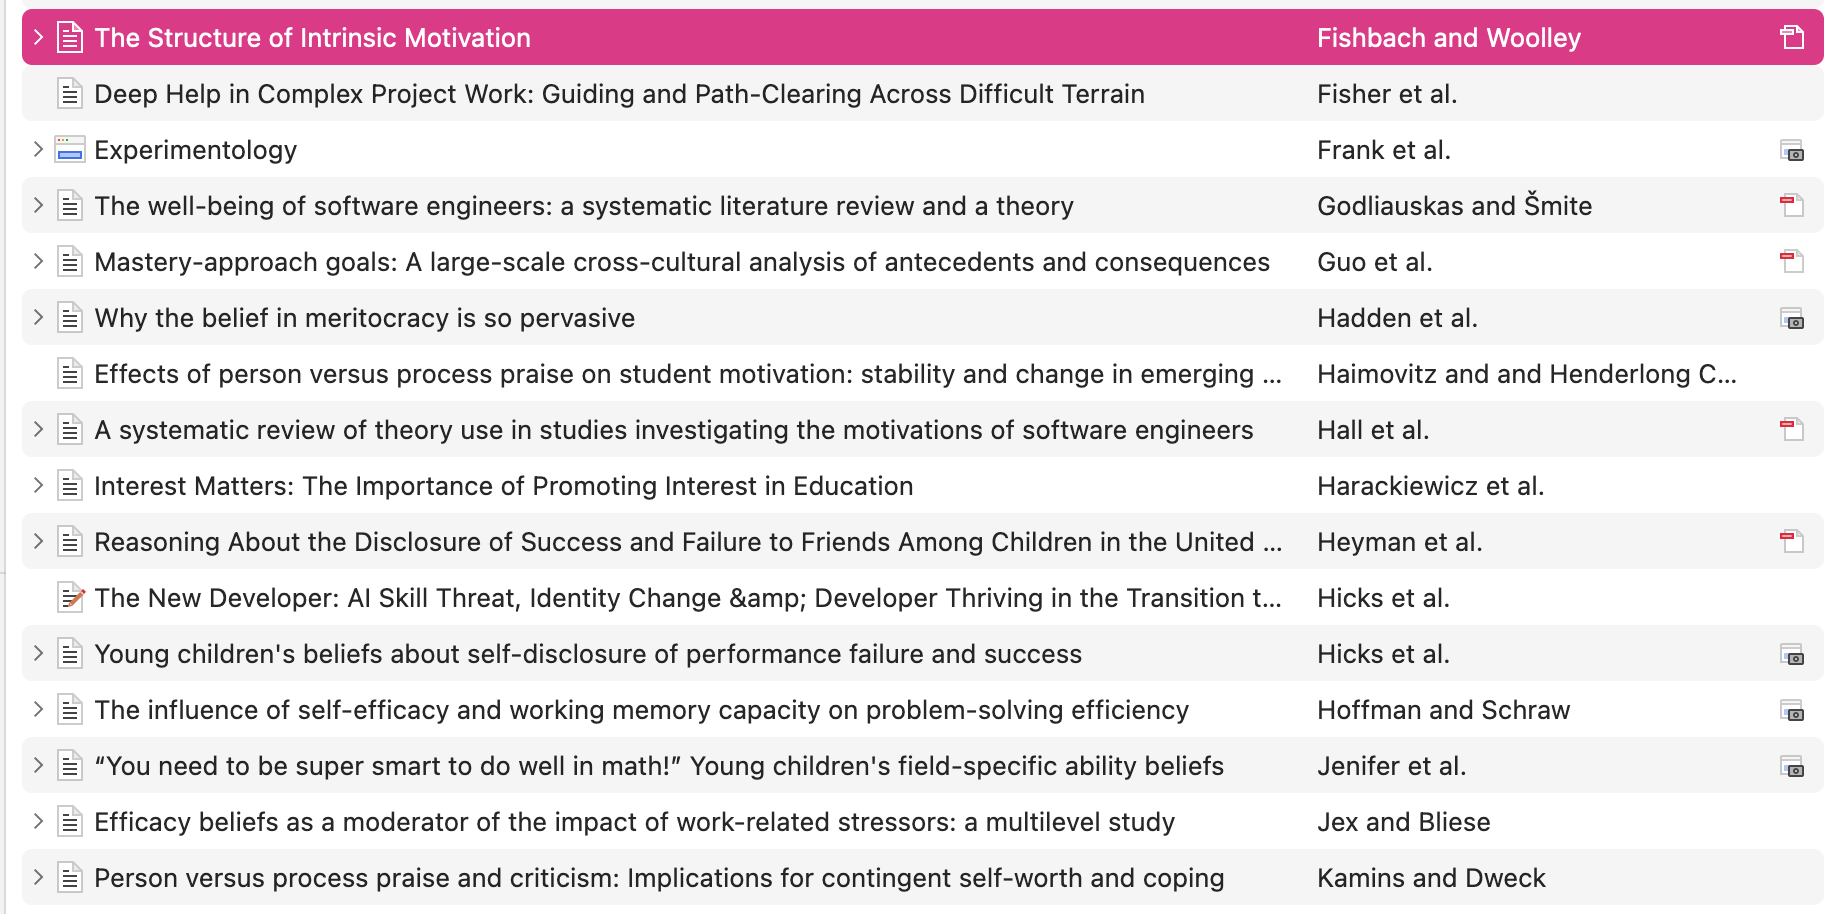Click the snapshot icon in the Hadden et al. row
The width and height of the screenshot is (1840, 914).
coord(1791,318)
